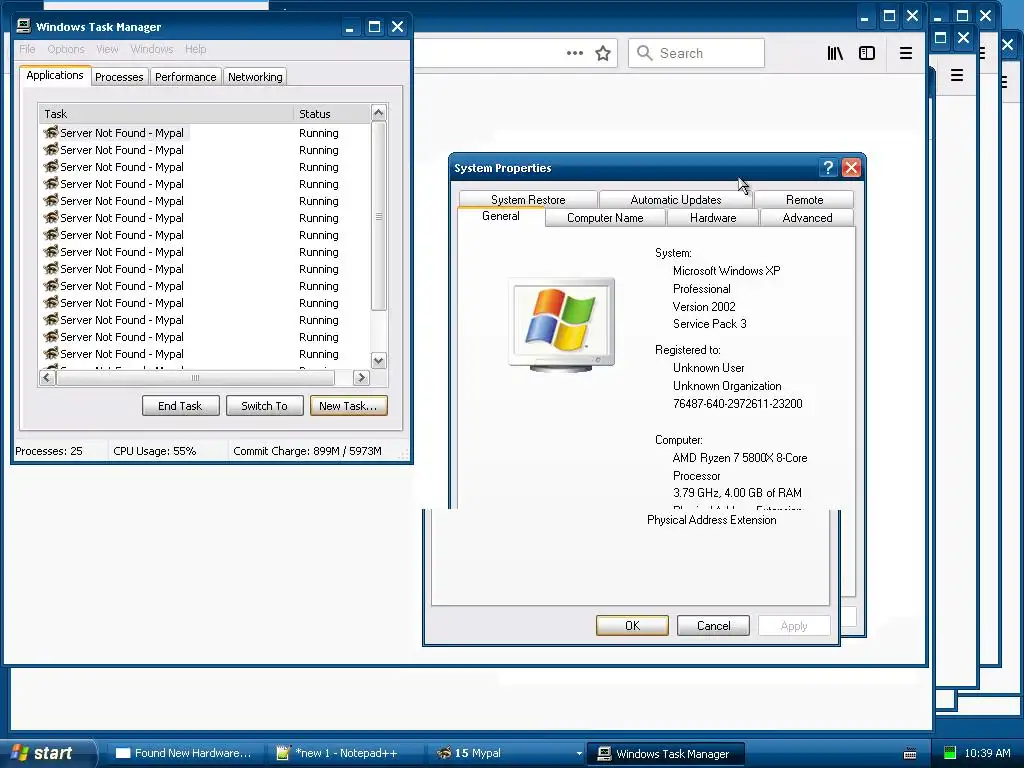Open the Hardware tab

pyautogui.click(x=712, y=217)
